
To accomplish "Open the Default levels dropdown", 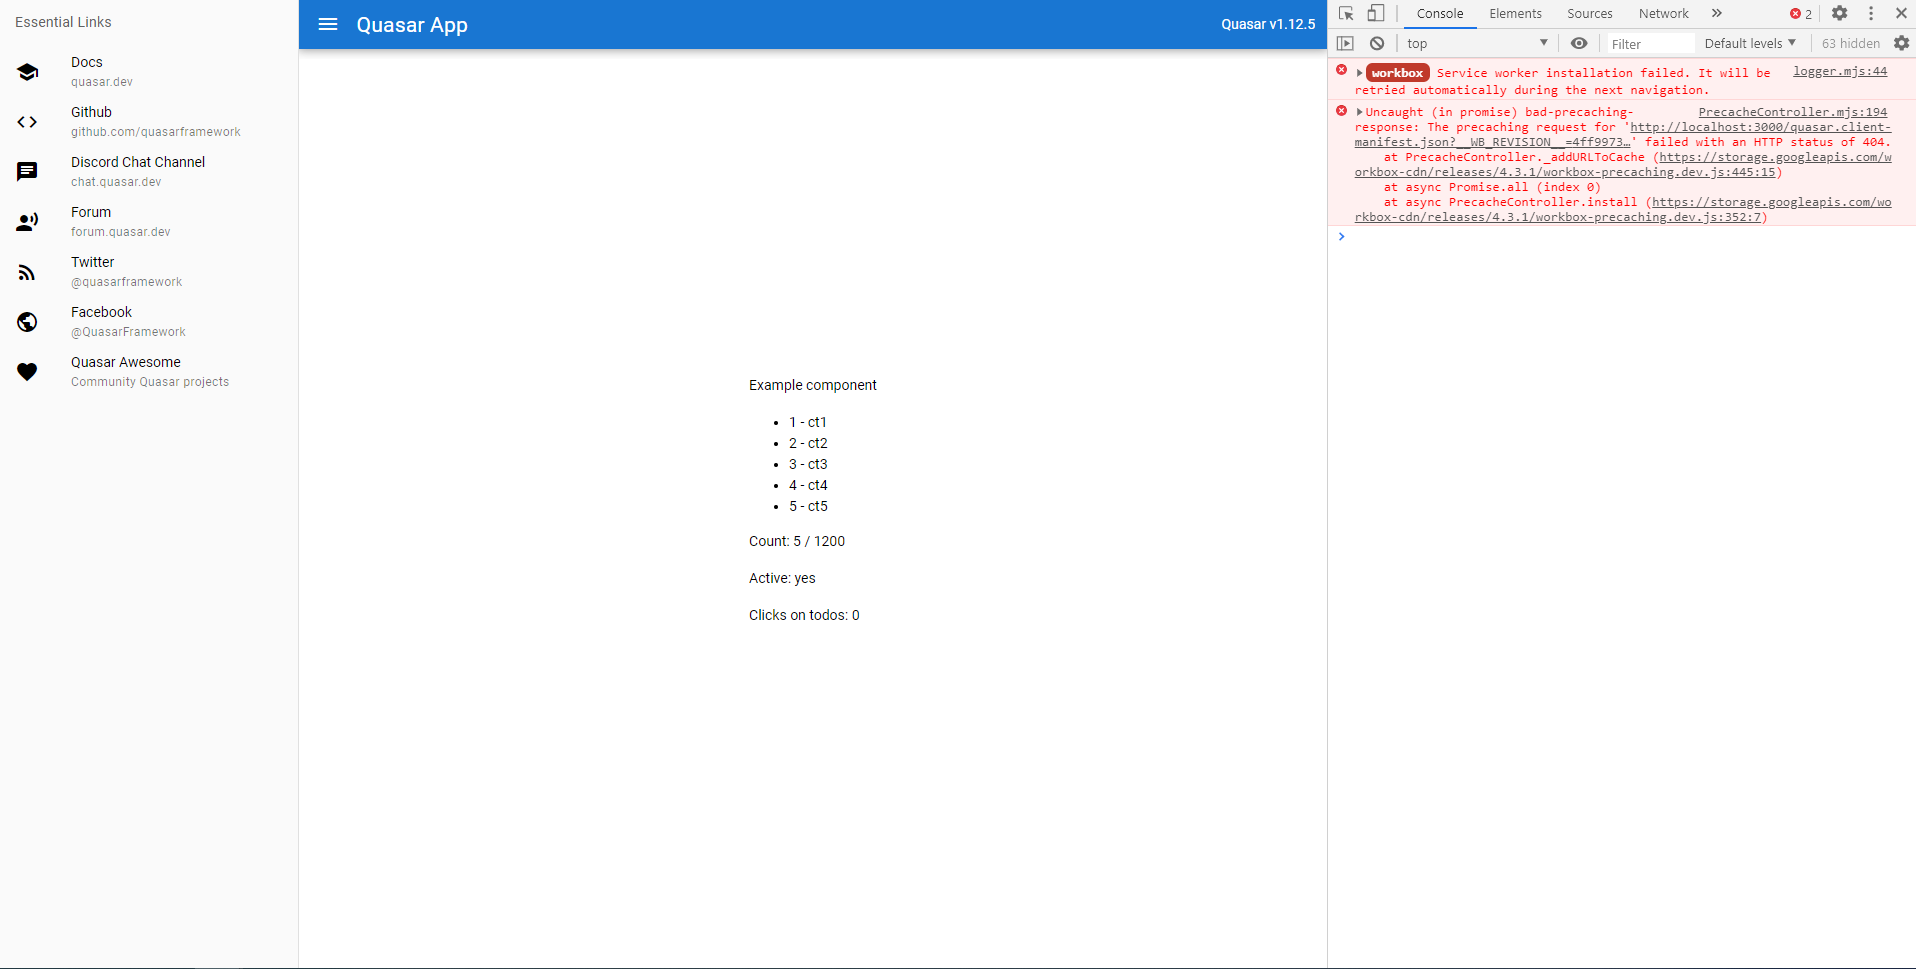I will pyautogui.click(x=1750, y=43).
